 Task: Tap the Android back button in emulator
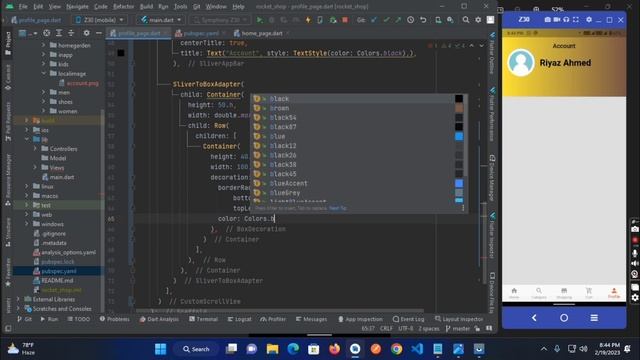pyautogui.click(x=534, y=318)
